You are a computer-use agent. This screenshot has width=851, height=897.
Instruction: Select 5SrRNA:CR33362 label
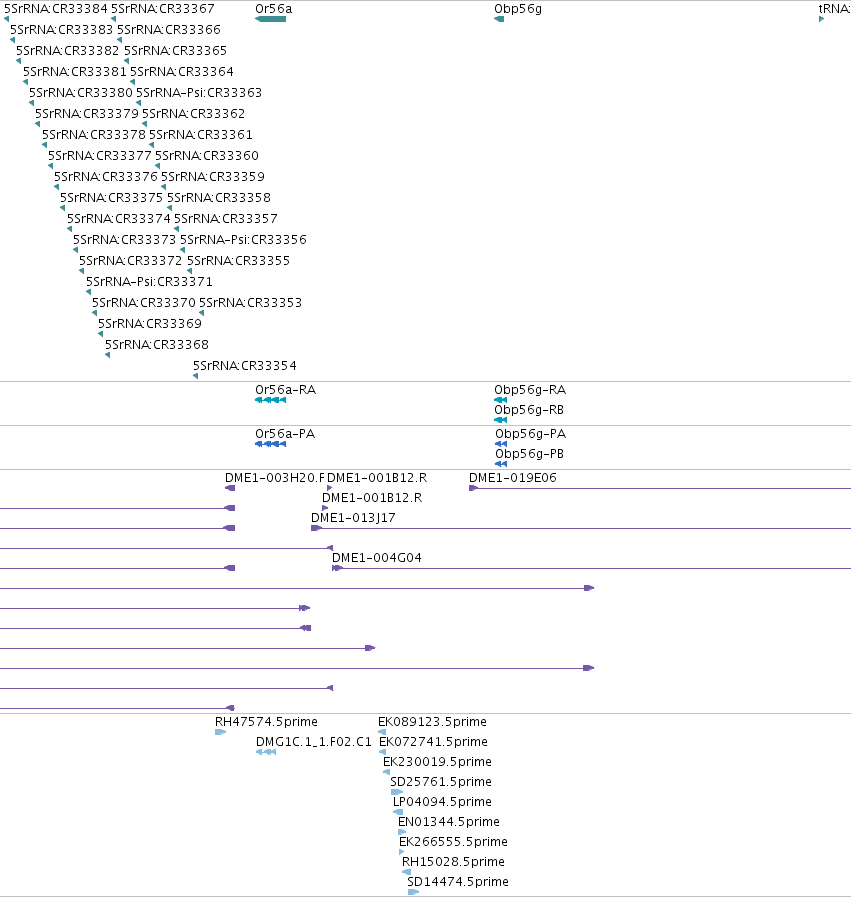pos(194,114)
